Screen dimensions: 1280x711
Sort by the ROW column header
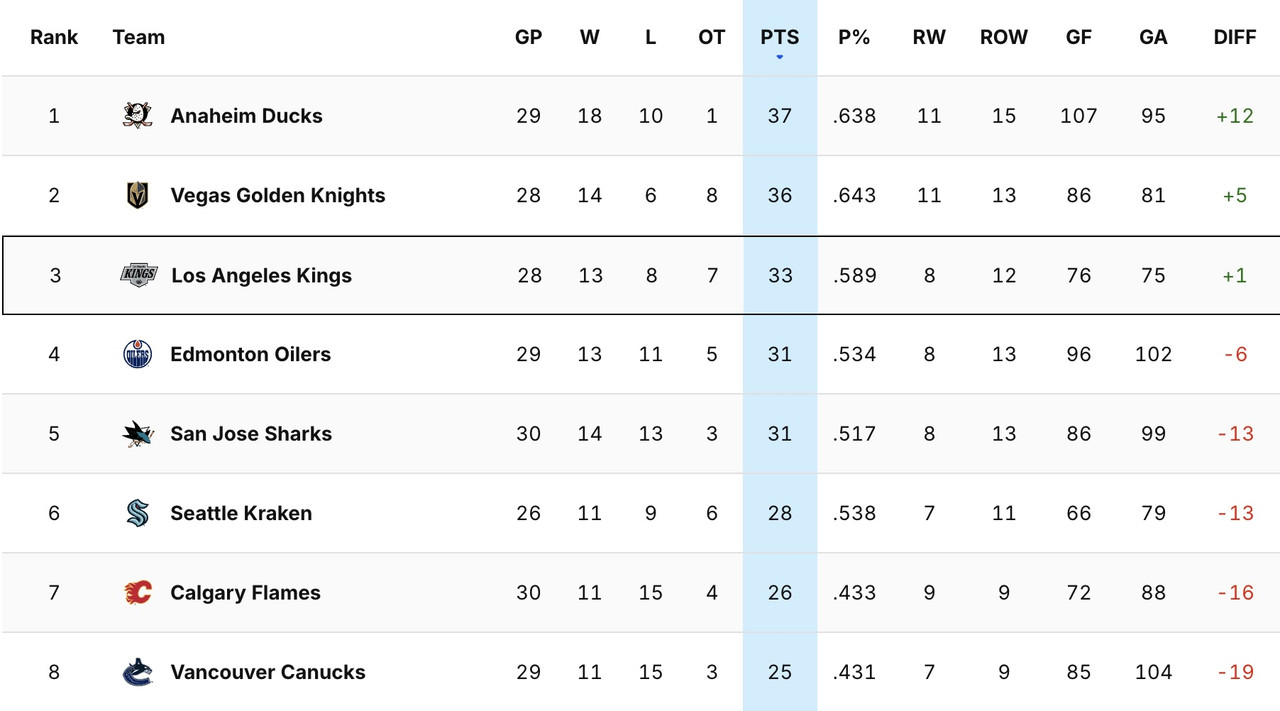1003,37
